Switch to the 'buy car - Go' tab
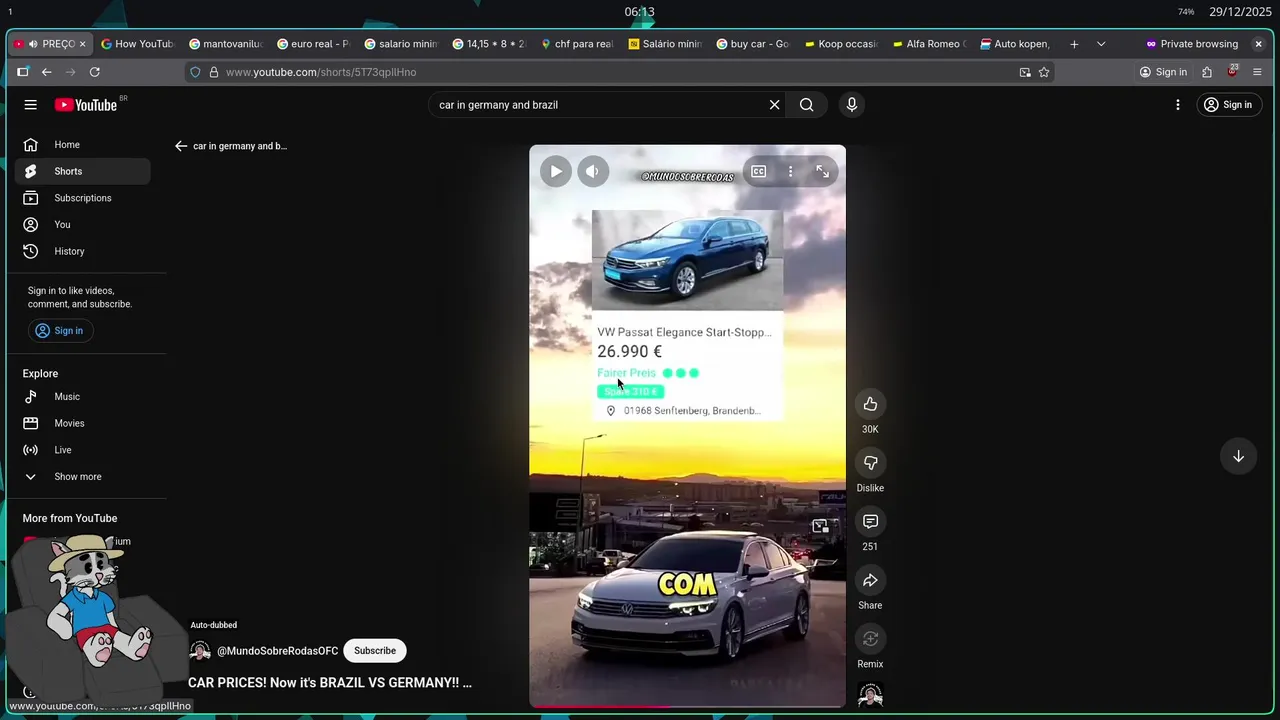This screenshot has height=720, width=1280. [753, 44]
